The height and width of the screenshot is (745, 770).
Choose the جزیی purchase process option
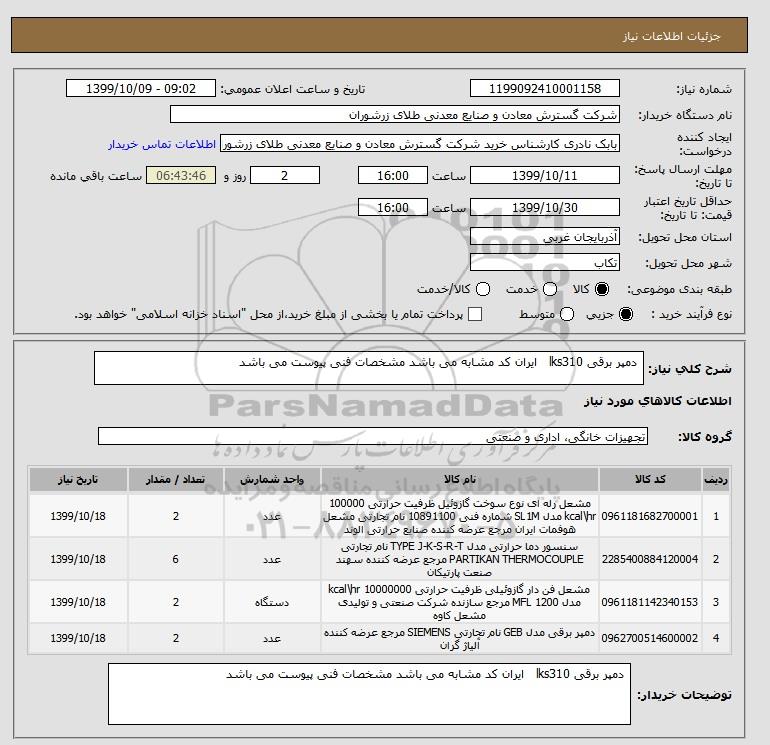pos(626,314)
